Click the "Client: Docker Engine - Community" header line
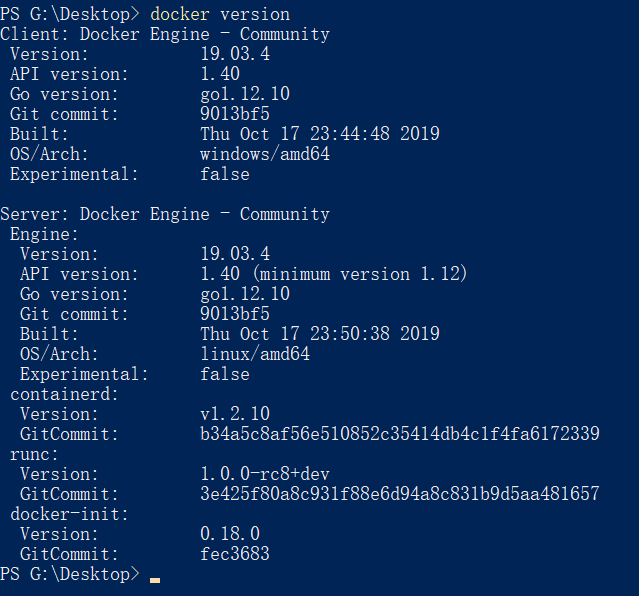639x596 pixels. click(165, 34)
